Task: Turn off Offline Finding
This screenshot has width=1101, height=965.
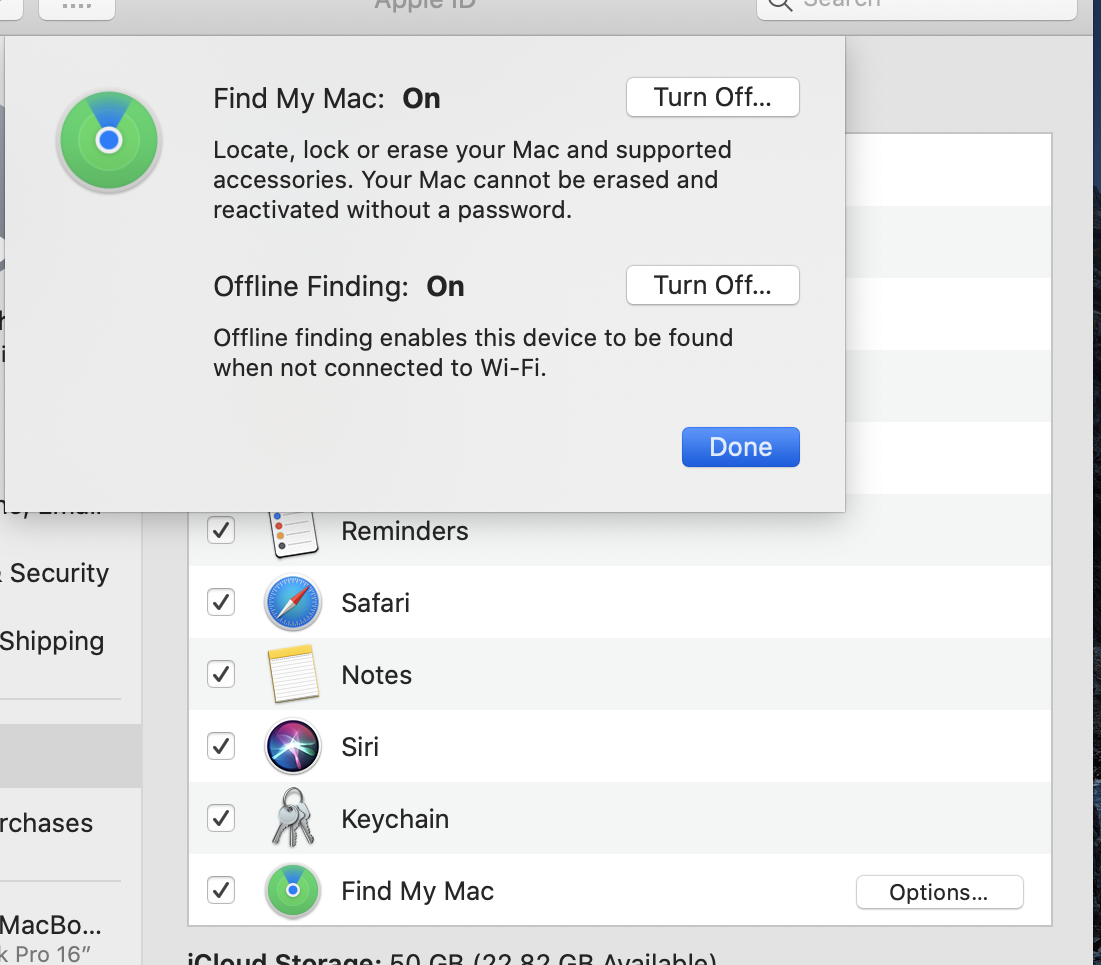Action: coord(712,285)
